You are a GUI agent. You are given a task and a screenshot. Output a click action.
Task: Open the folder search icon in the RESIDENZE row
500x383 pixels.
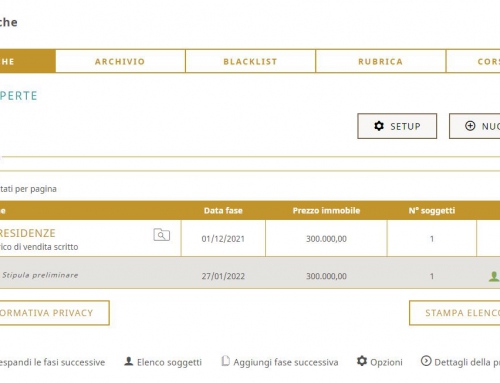162,235
